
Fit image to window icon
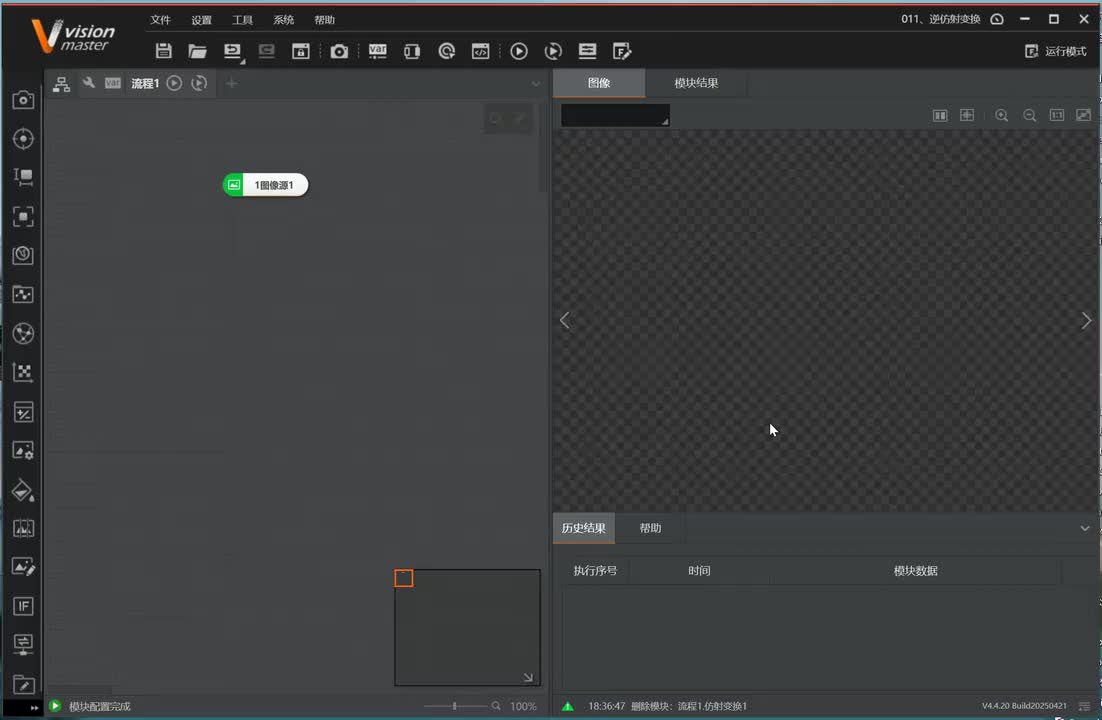point(1083,115)
